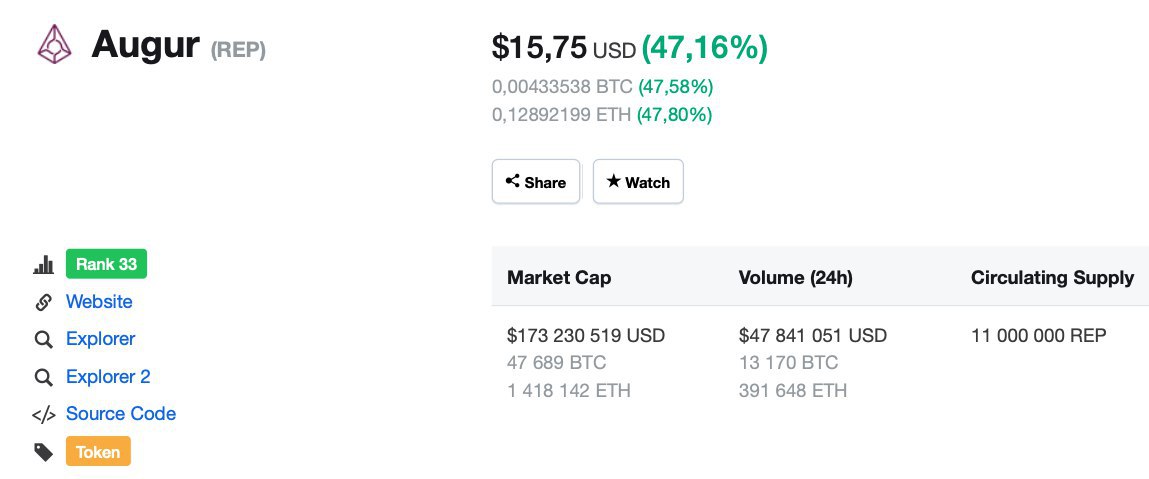
Task: Click the star icon in Watch button
Action: tap(613, 181)
